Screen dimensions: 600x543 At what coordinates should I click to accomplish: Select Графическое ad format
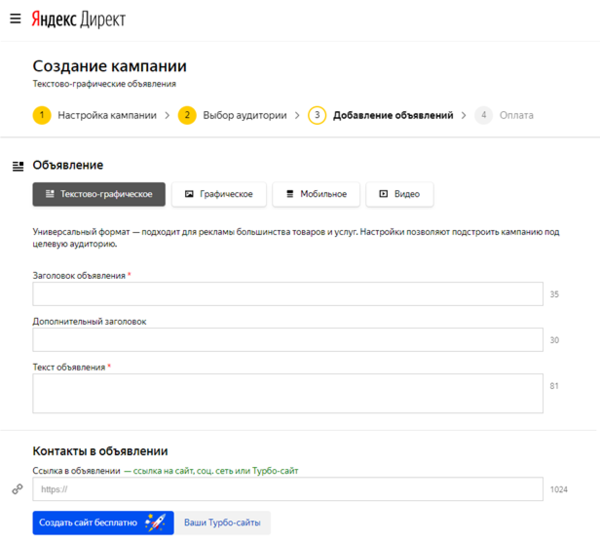point(219,194)
